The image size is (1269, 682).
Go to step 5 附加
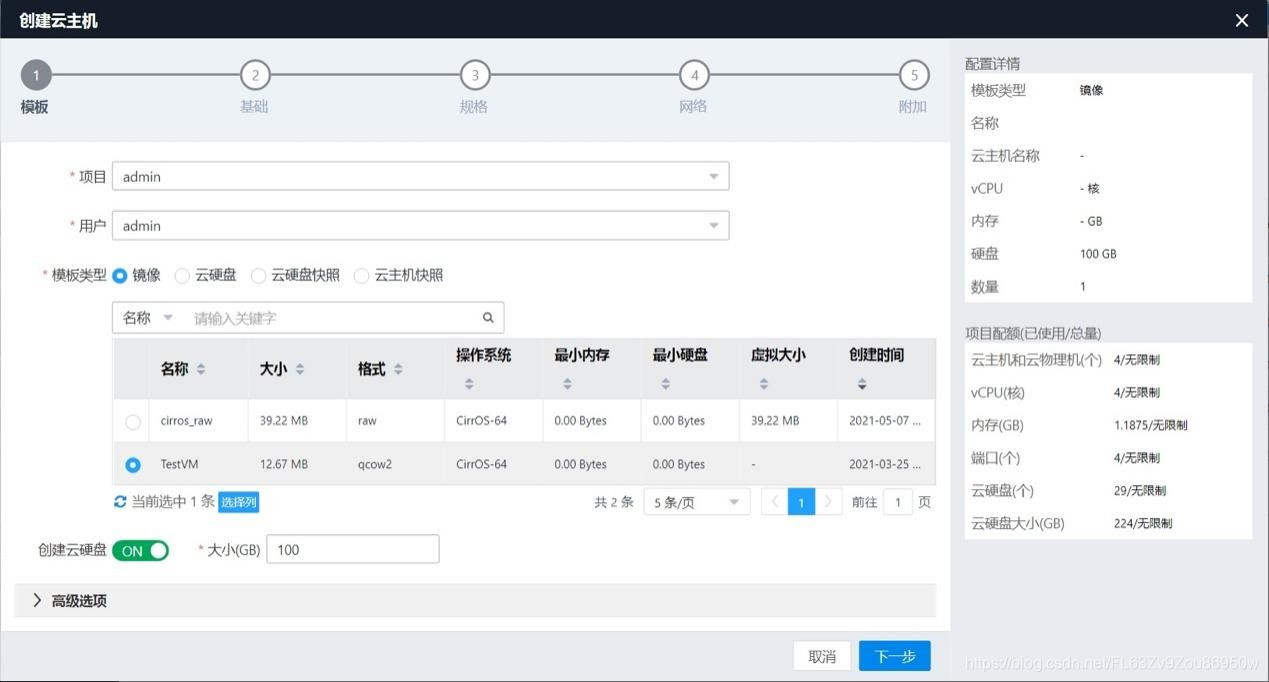pos(914,75)
